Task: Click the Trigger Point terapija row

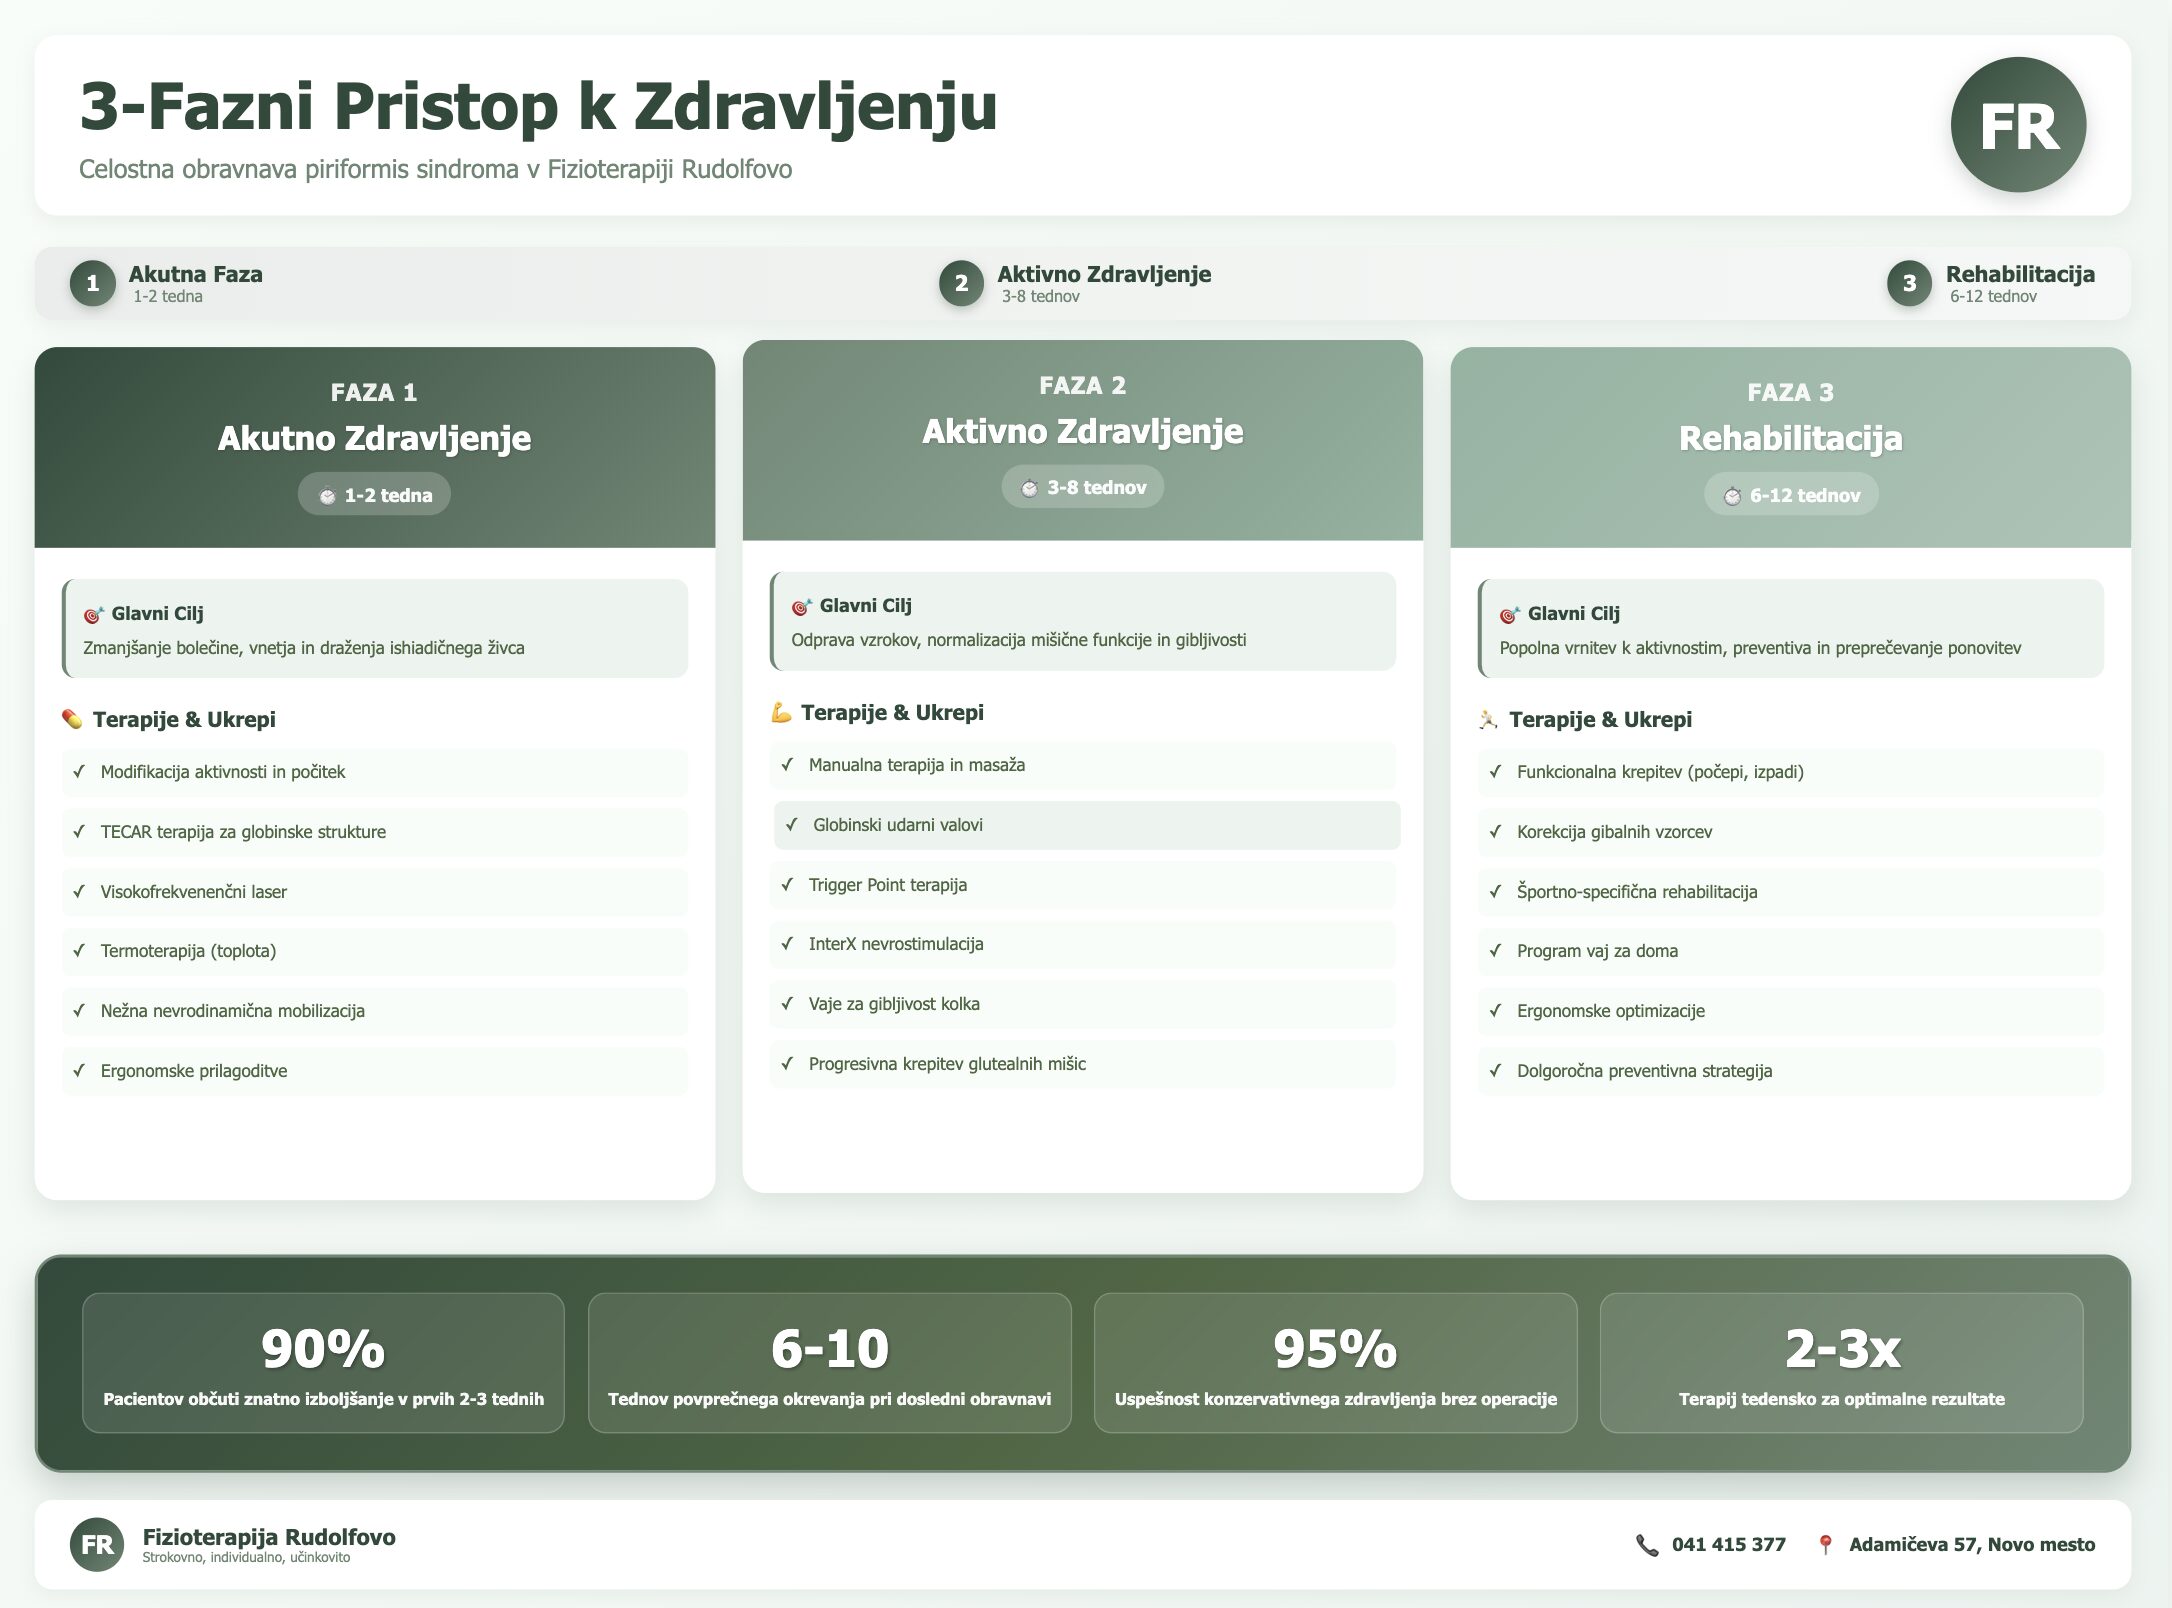Action: (x=1083, y=885)
